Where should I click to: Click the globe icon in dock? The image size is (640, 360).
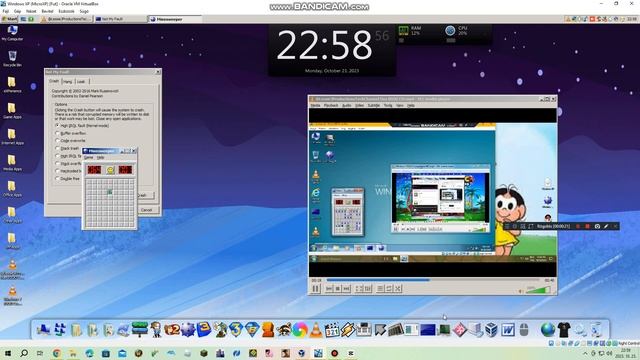point(548,329)
